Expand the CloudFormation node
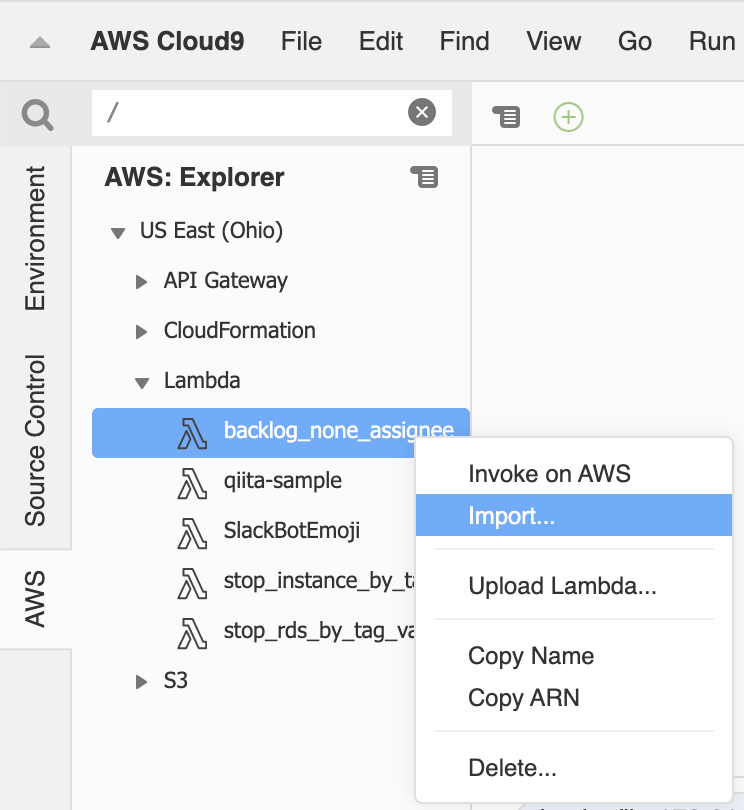The height and width of the screenshot is (810, 744). pyautogui.click(x=142, y=331)
